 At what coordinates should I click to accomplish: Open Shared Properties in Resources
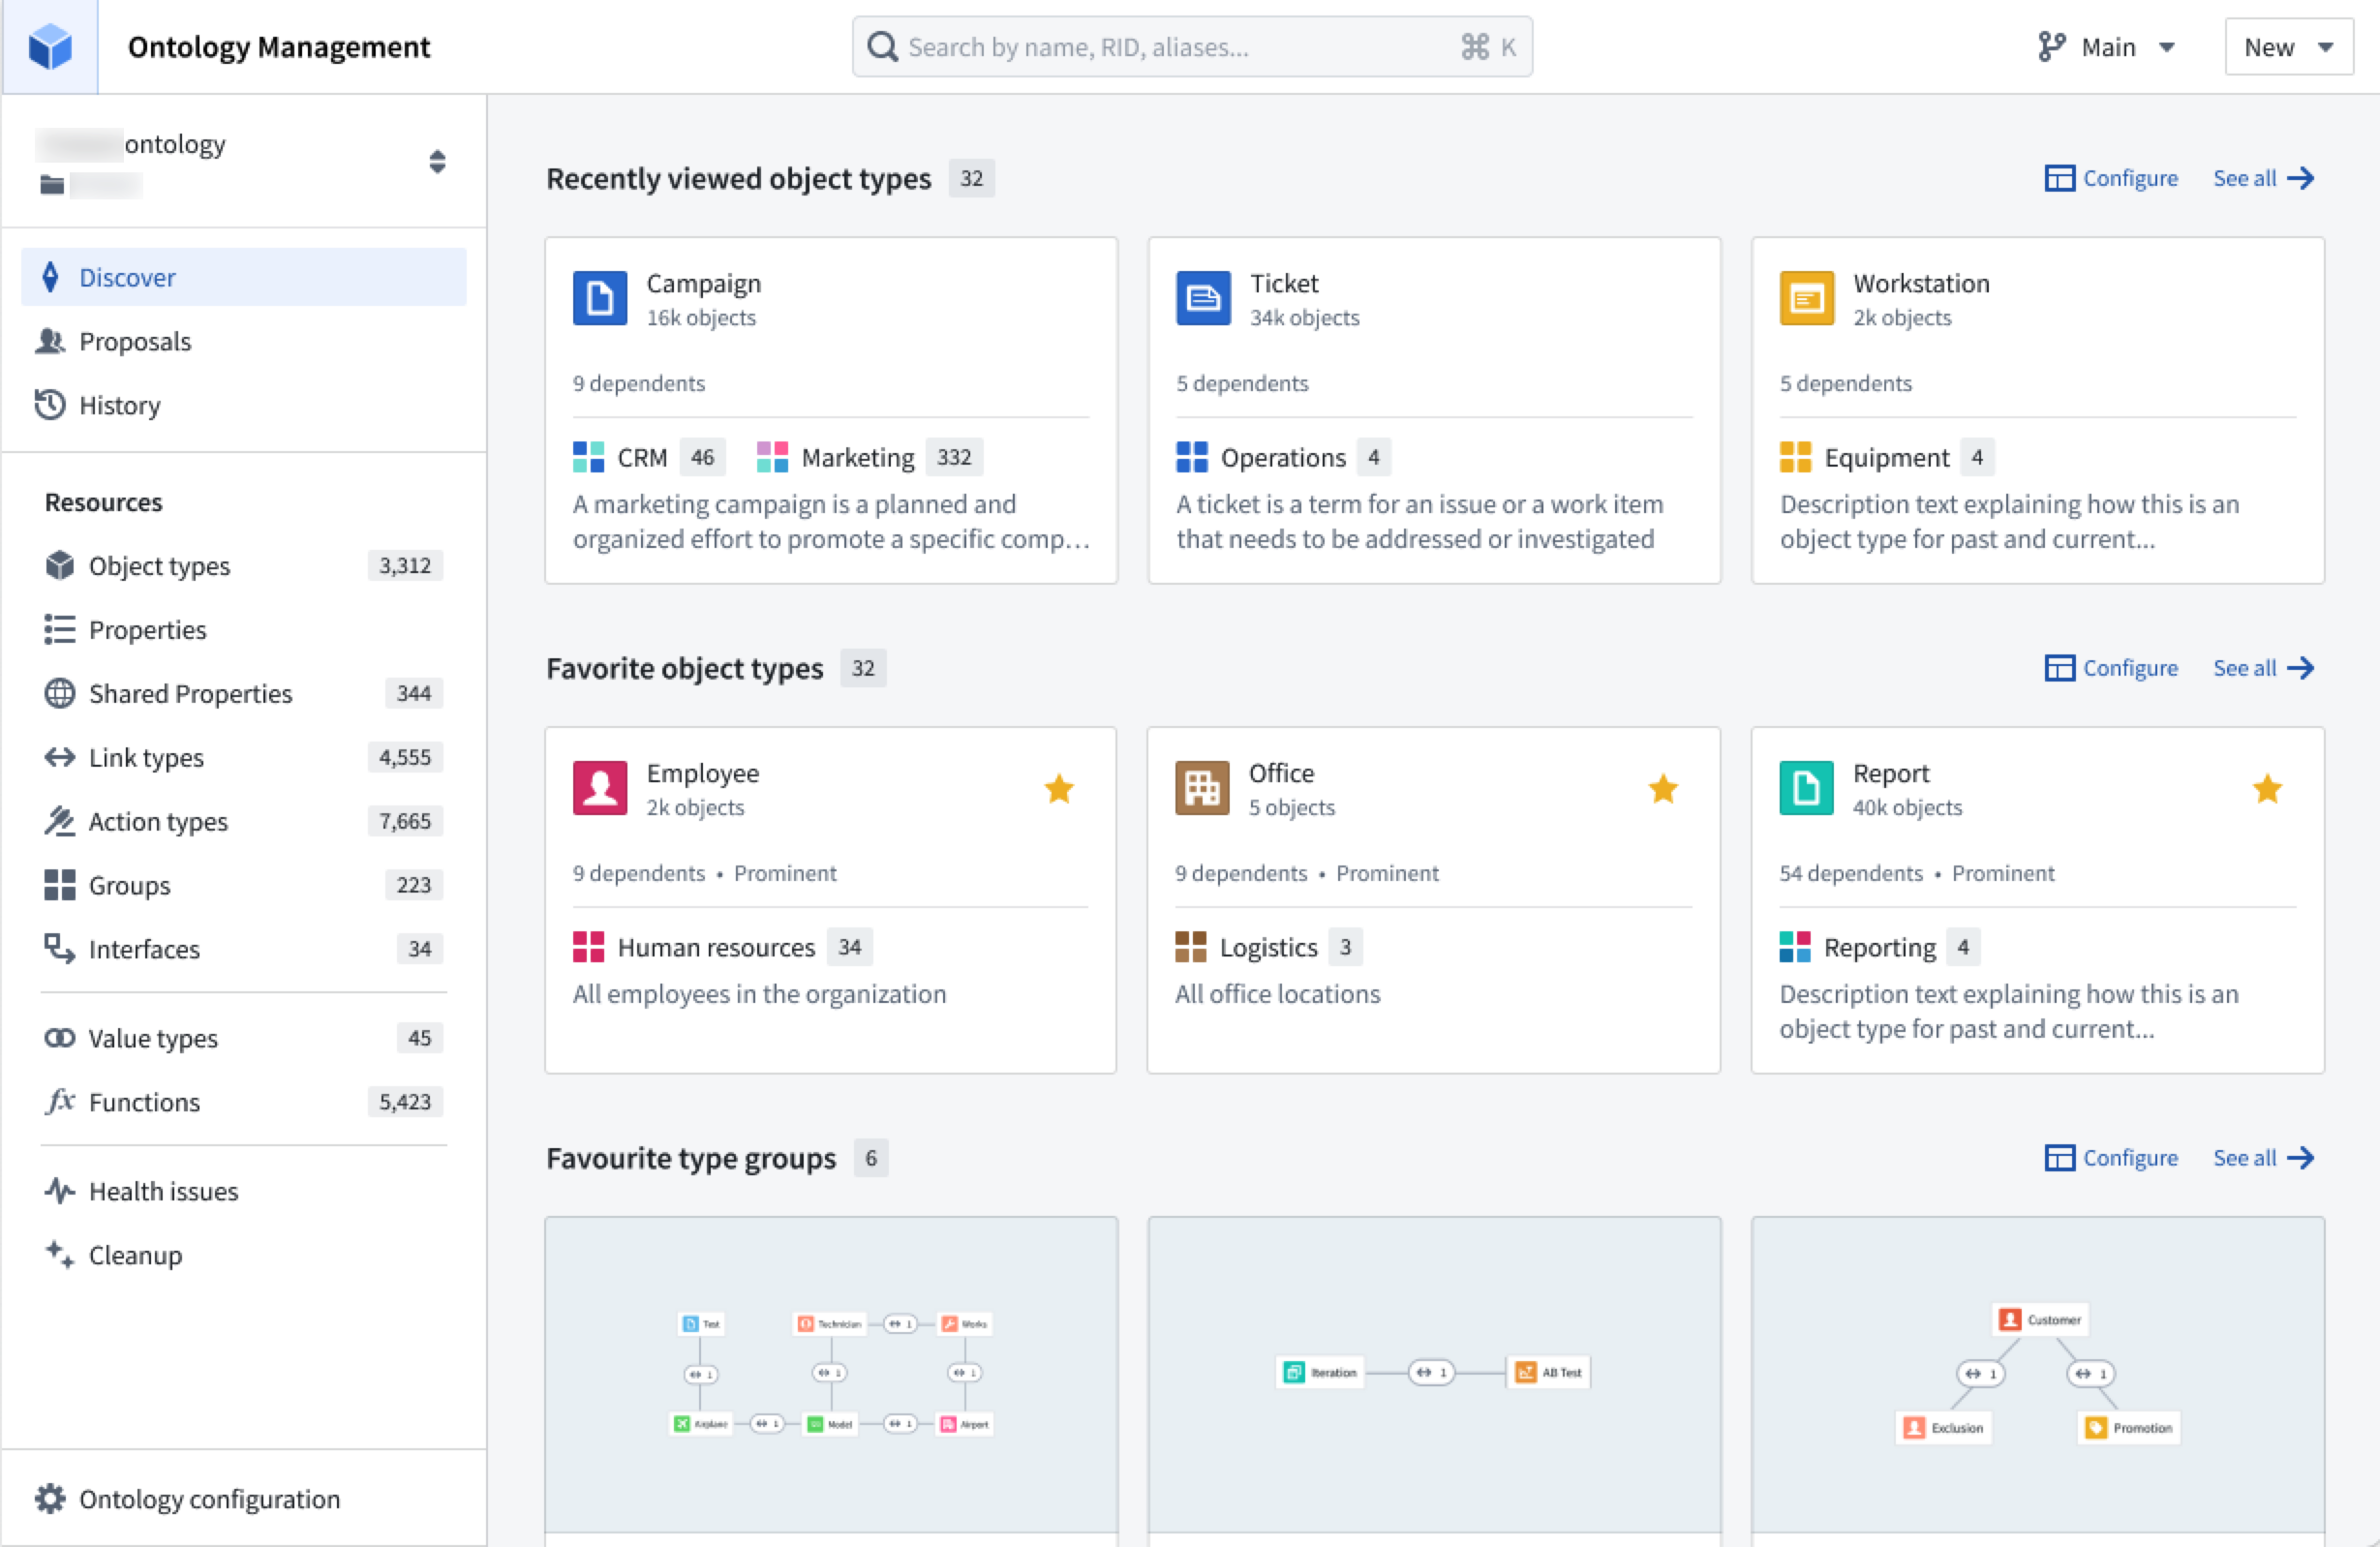244,693
